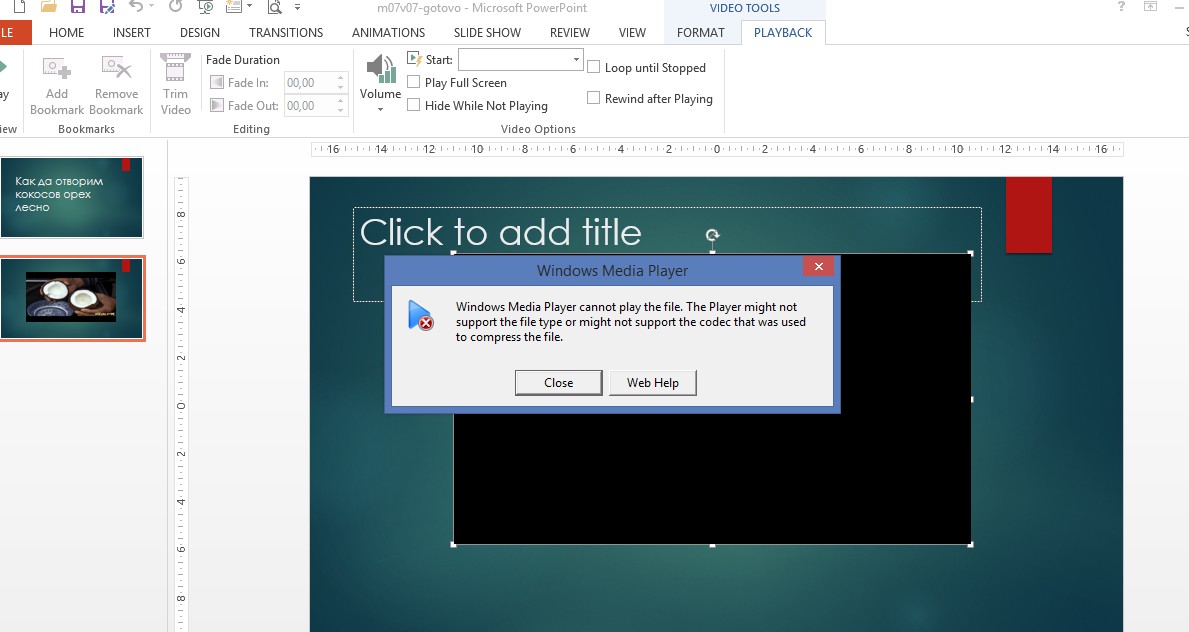1189x632 pixels.
Task: Open the TRANSITIONS tab
Action: tap(286, 33)
